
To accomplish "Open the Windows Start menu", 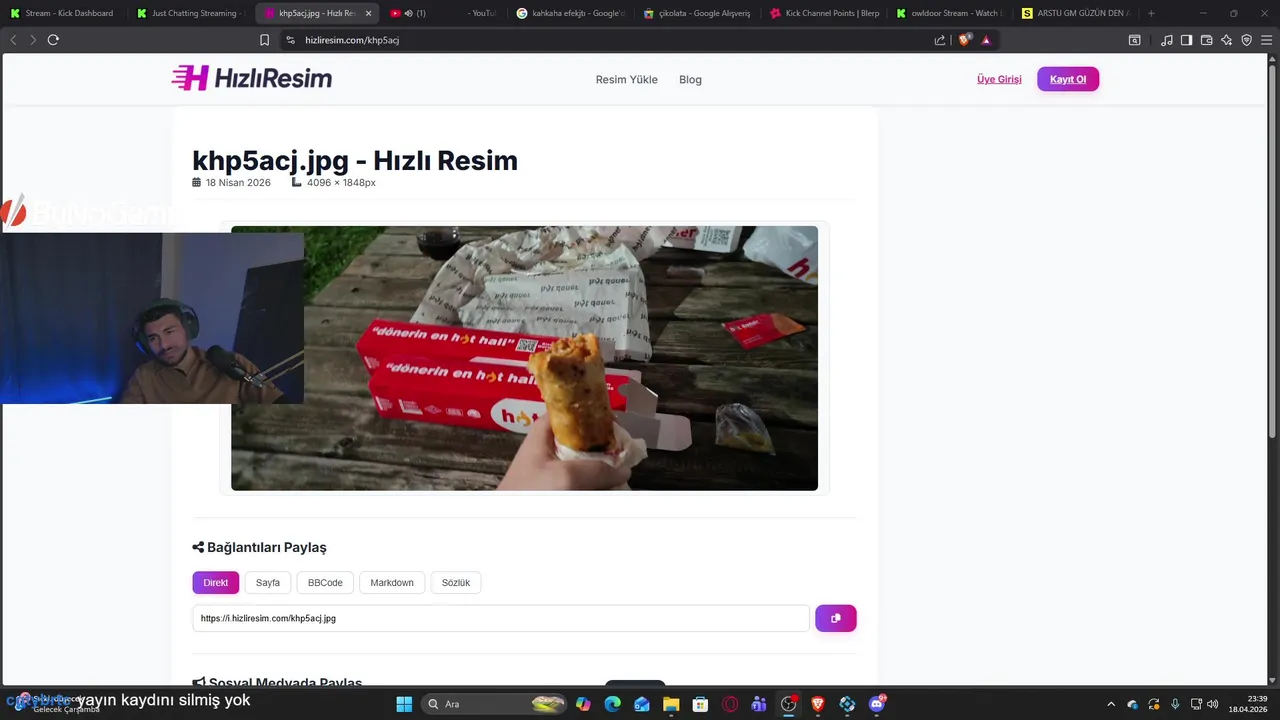I will click(404, 704).
